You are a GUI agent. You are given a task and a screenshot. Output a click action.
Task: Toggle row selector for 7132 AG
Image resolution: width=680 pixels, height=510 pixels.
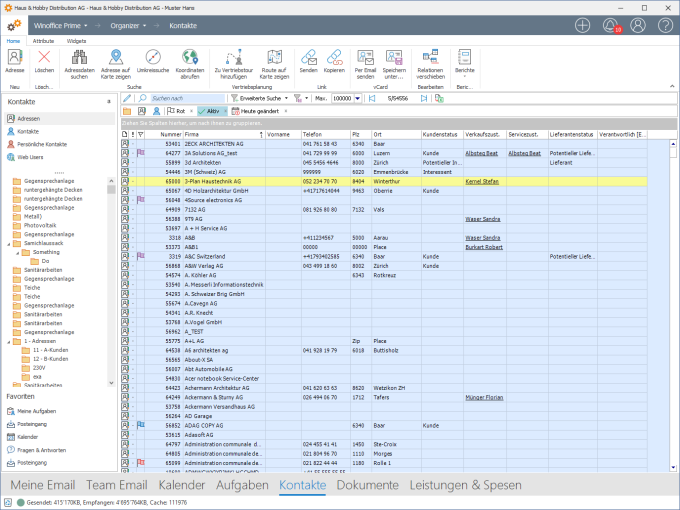[125, 209]
